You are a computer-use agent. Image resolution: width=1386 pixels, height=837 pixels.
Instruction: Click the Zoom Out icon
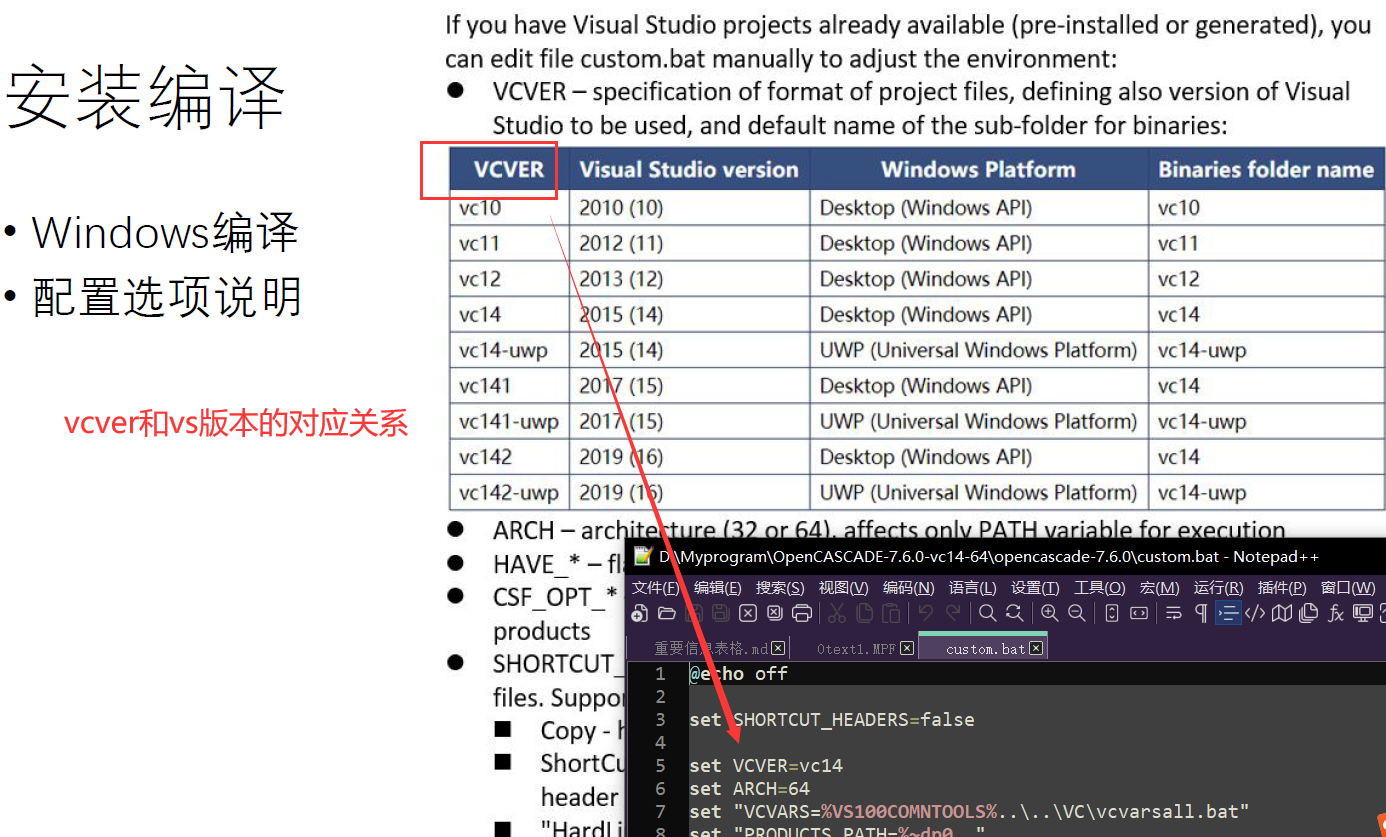click(x=1076, y=613)
